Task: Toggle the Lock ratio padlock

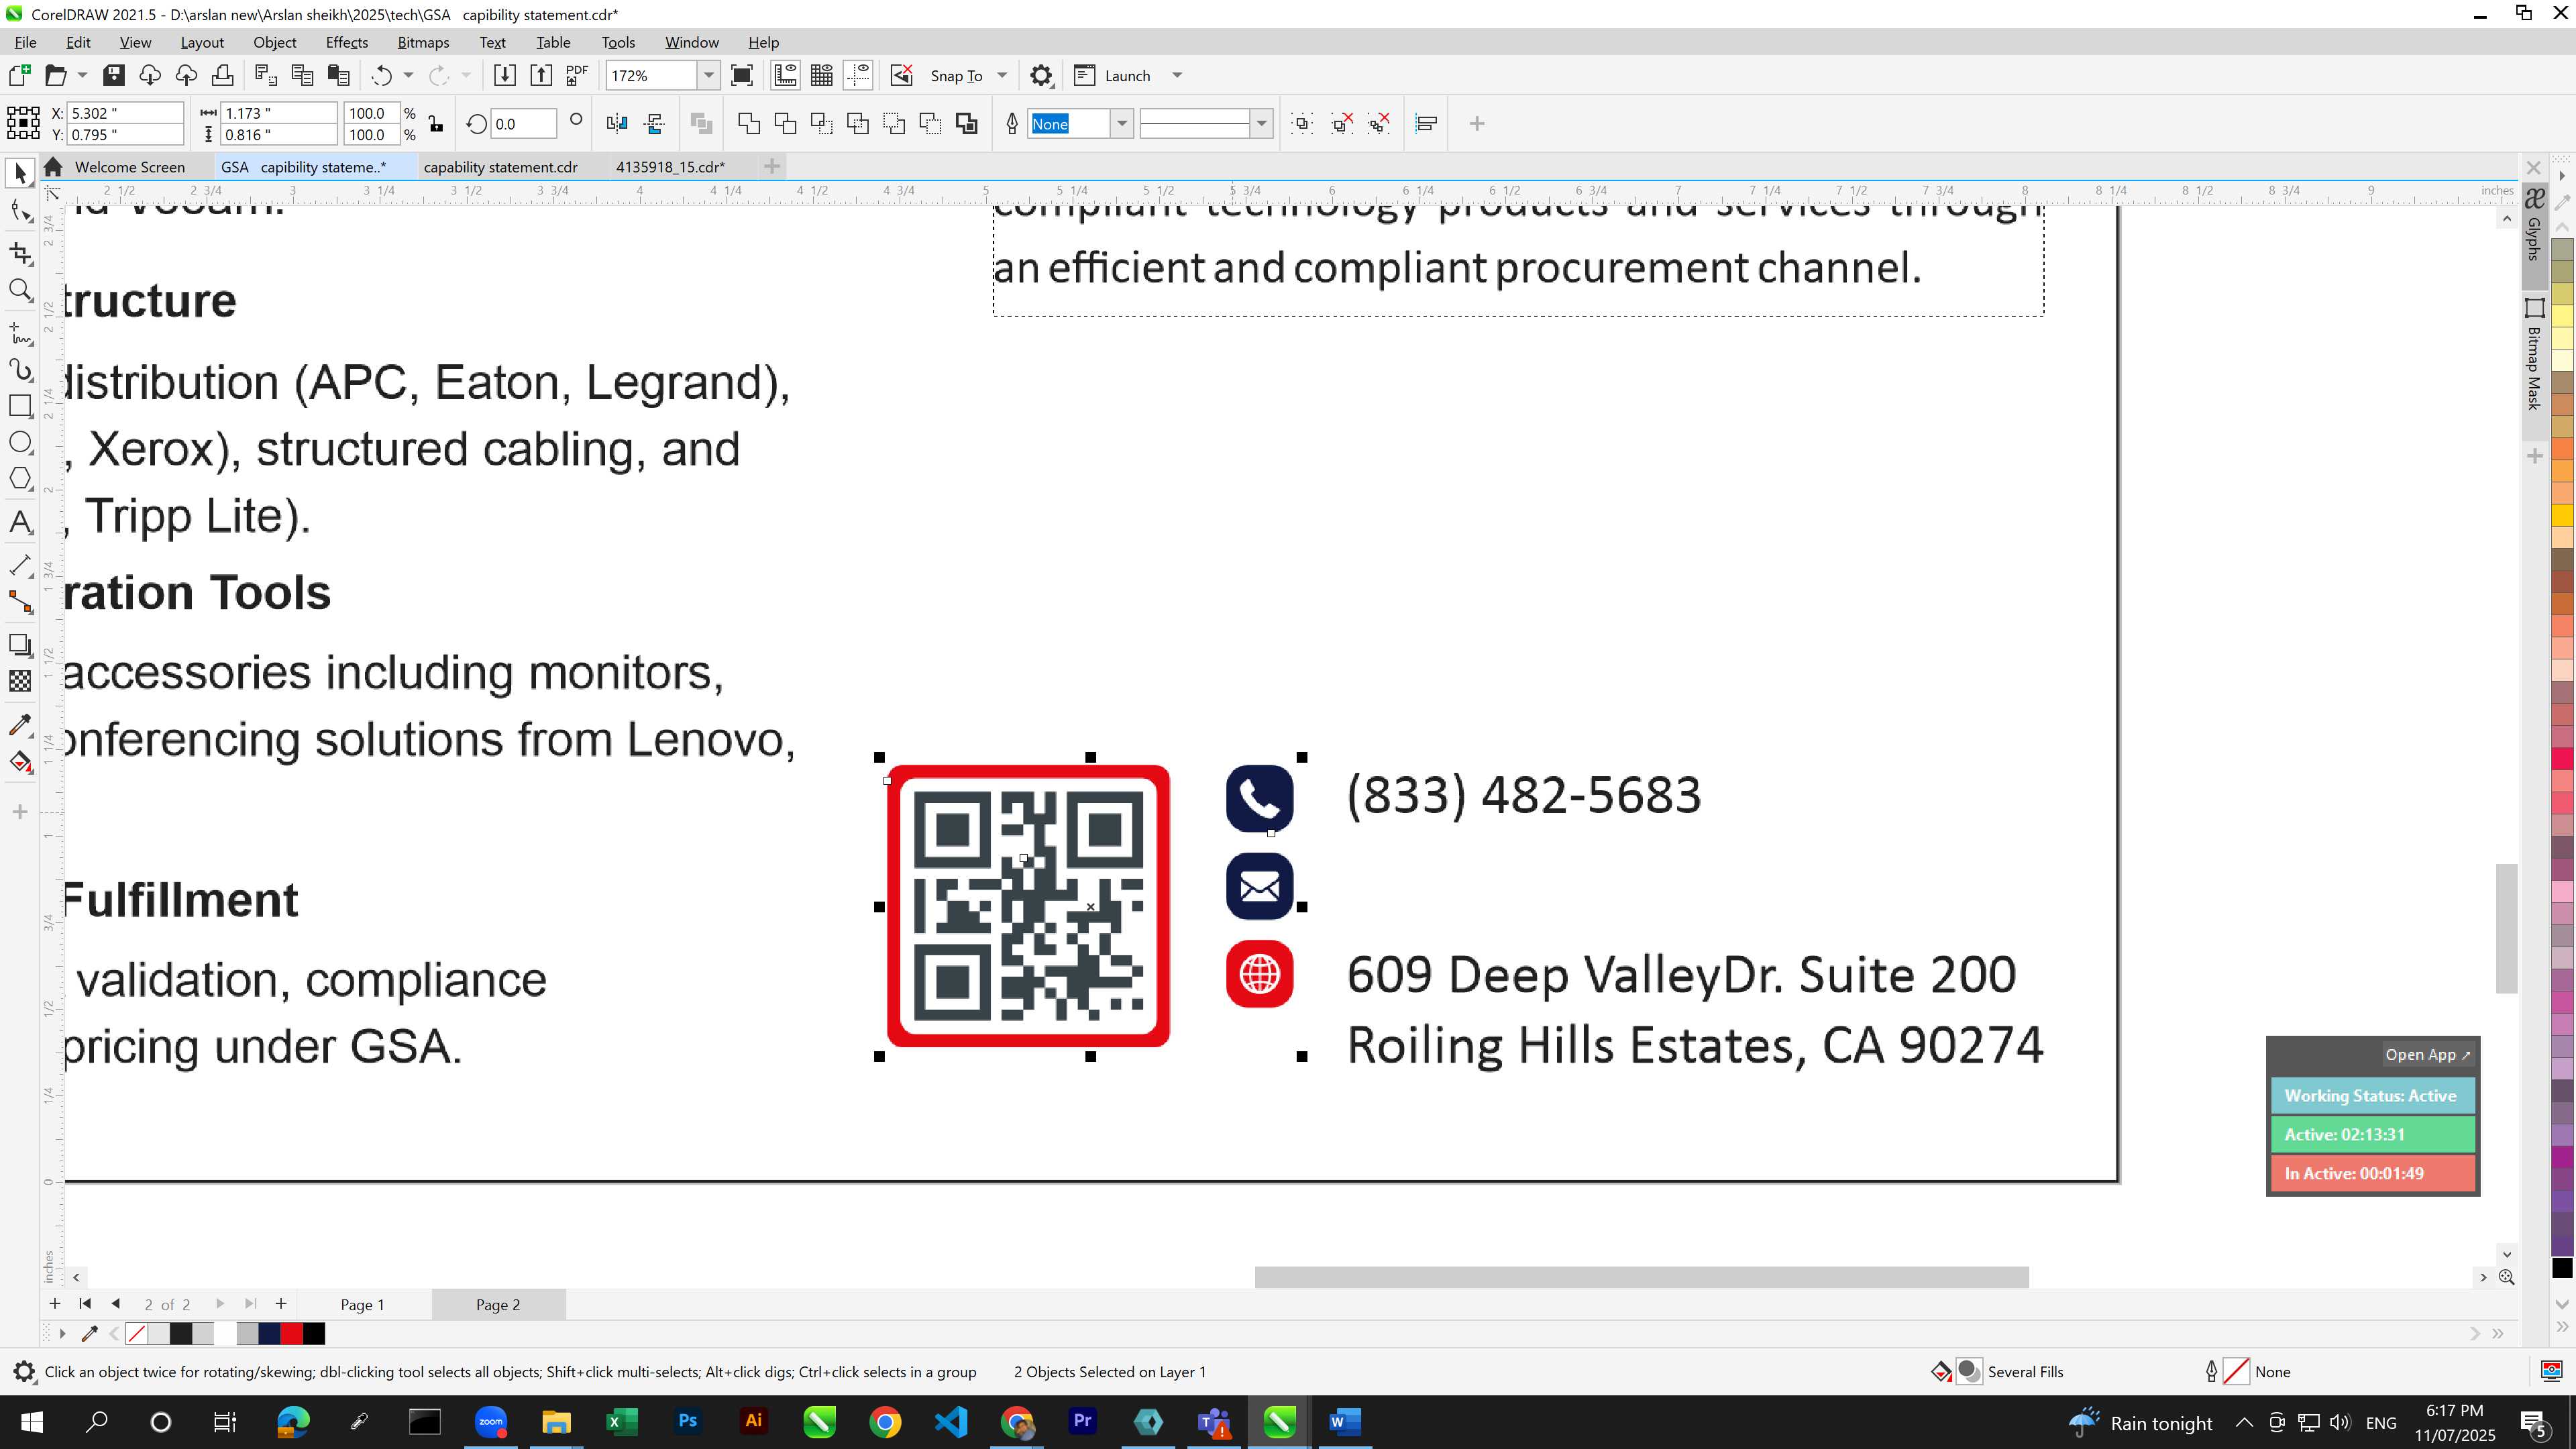Action: point(436,124)
